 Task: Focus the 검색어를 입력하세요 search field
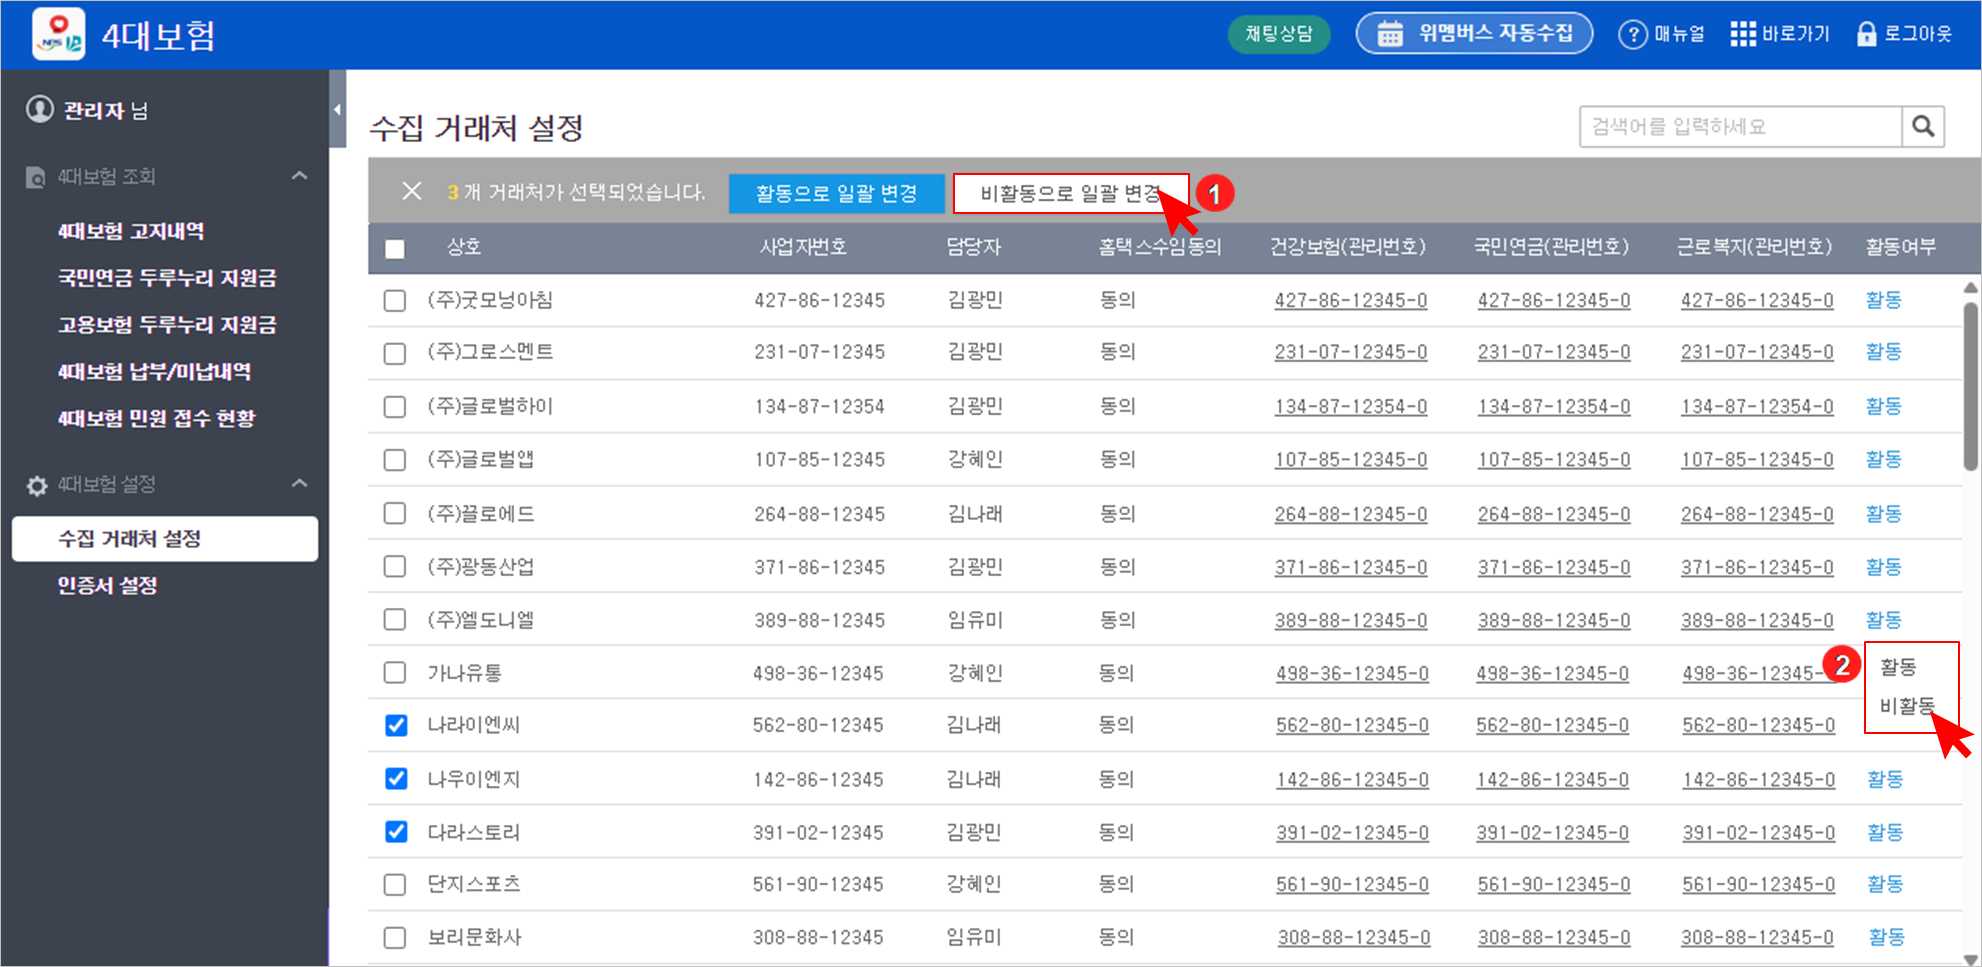click(x=1741, y=127)
